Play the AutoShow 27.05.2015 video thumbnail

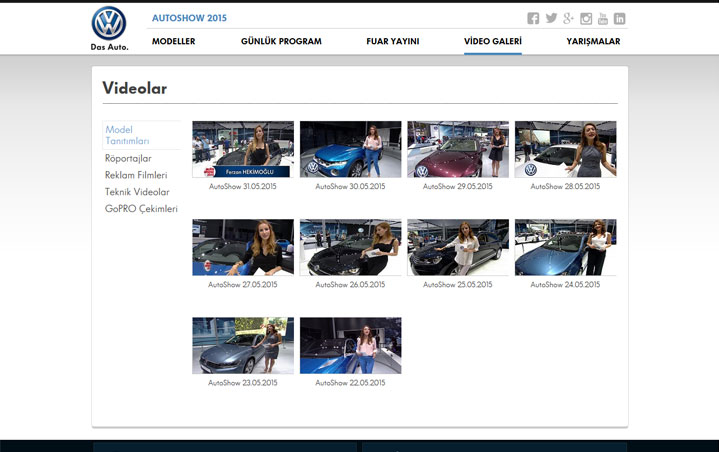[243, 248]
